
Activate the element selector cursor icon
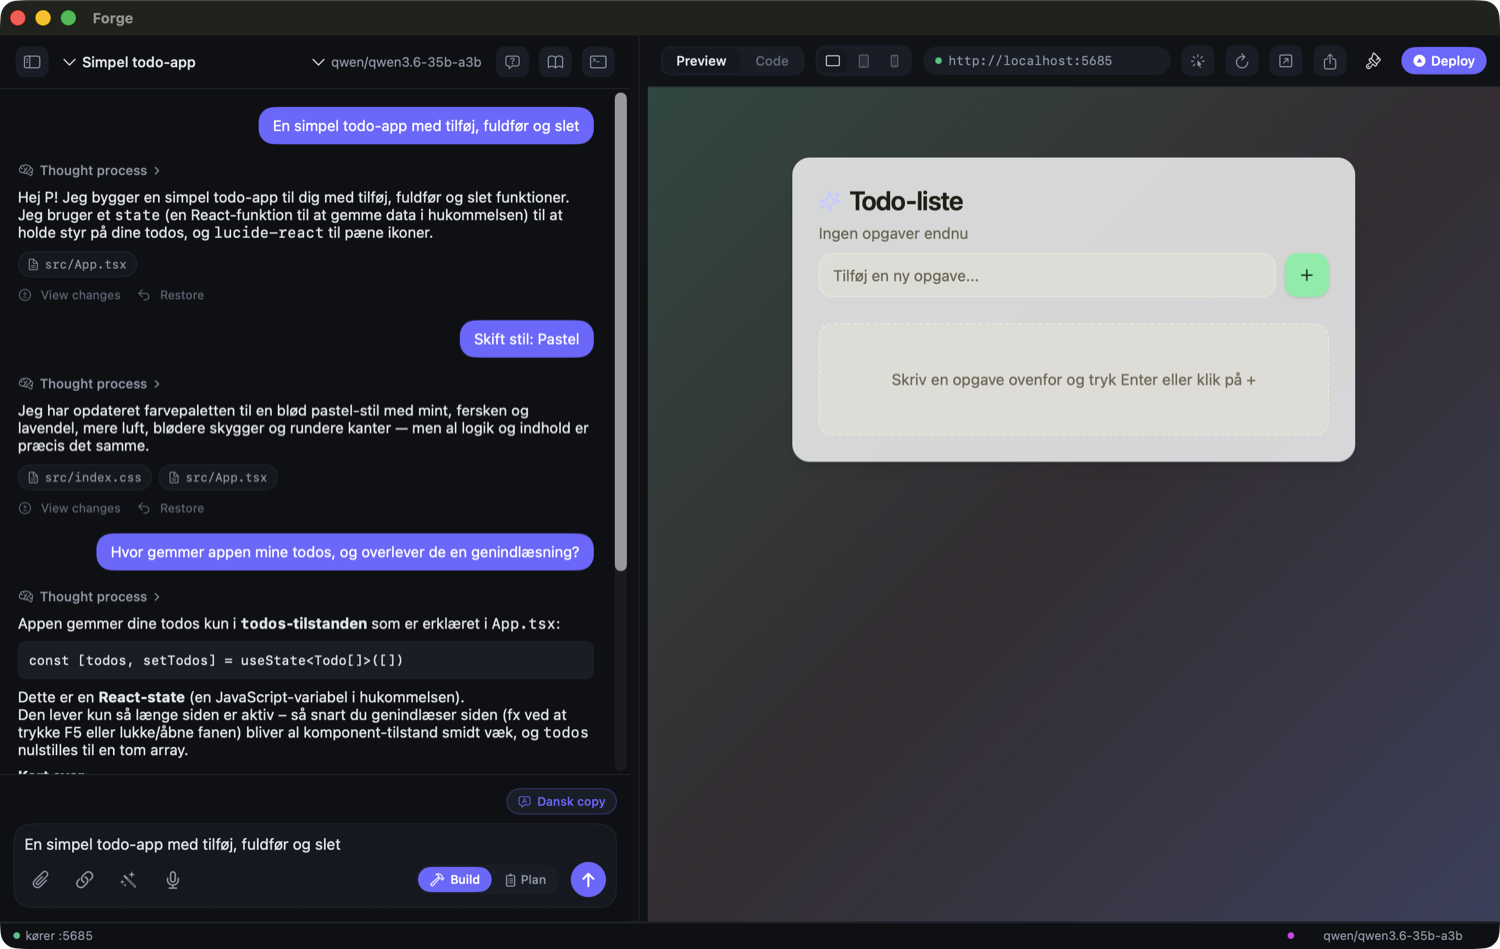tap(1197, 61)
